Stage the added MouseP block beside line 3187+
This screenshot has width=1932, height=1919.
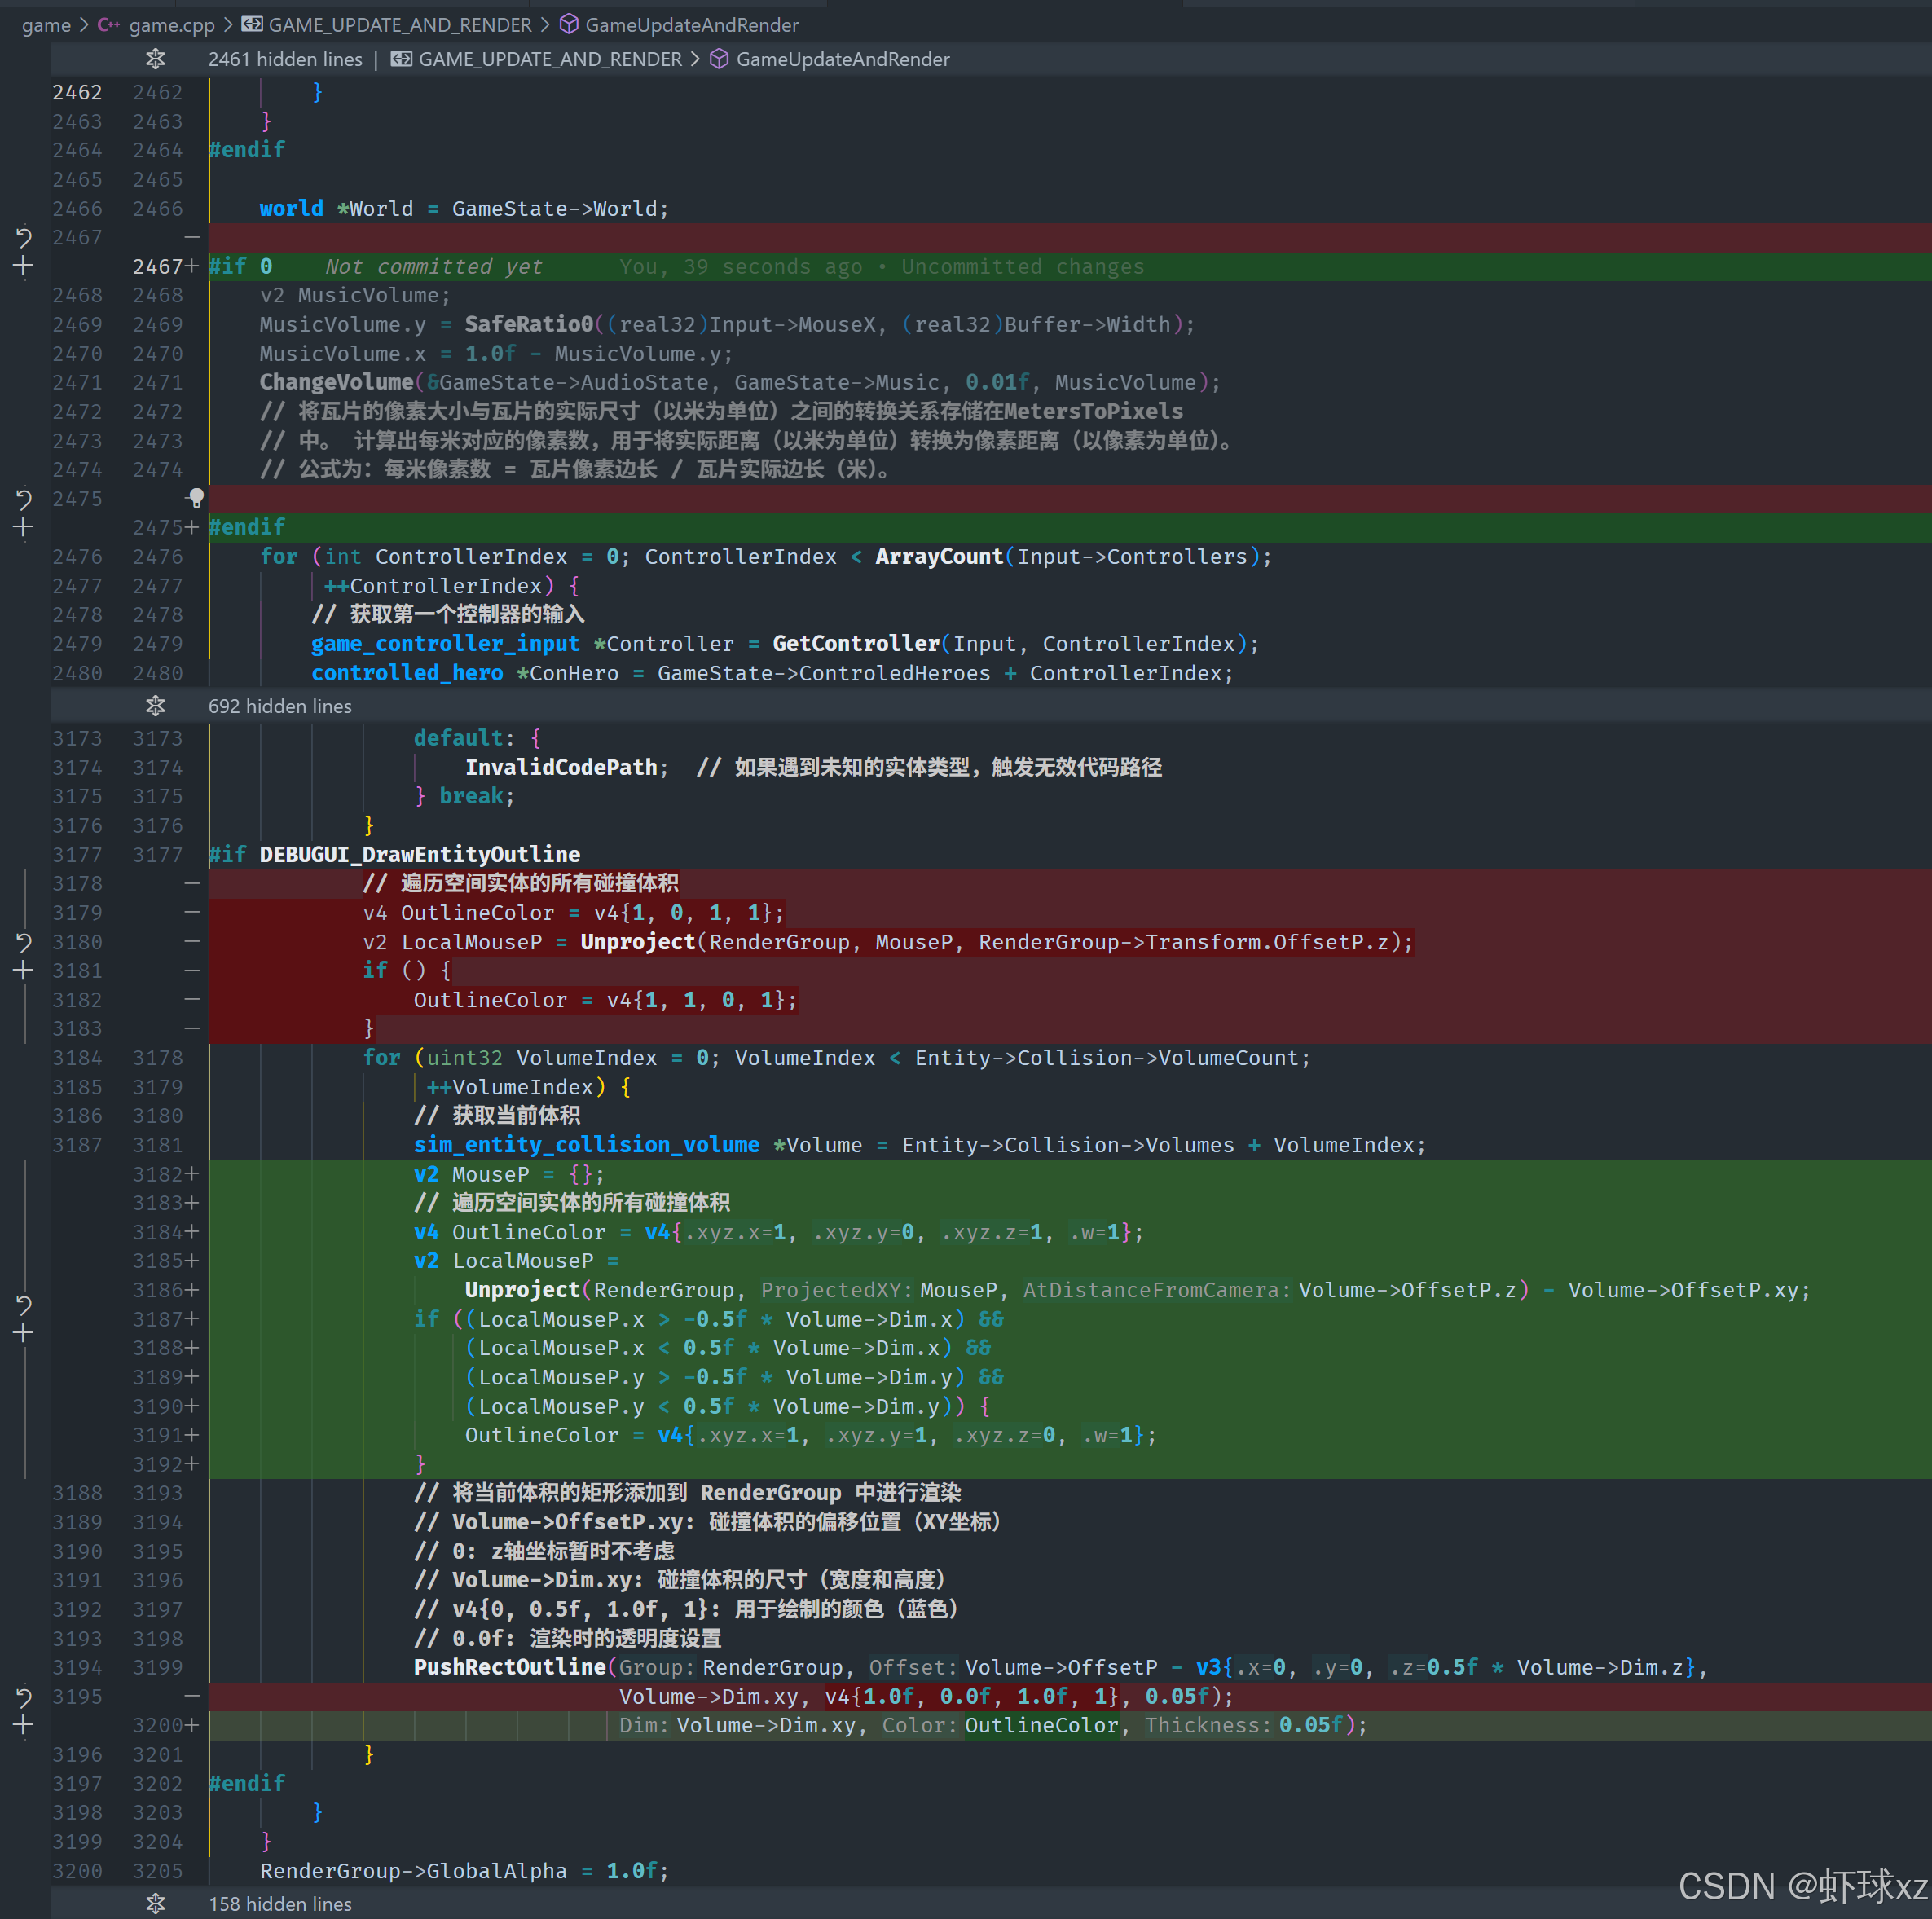(x=24, y=1333)
